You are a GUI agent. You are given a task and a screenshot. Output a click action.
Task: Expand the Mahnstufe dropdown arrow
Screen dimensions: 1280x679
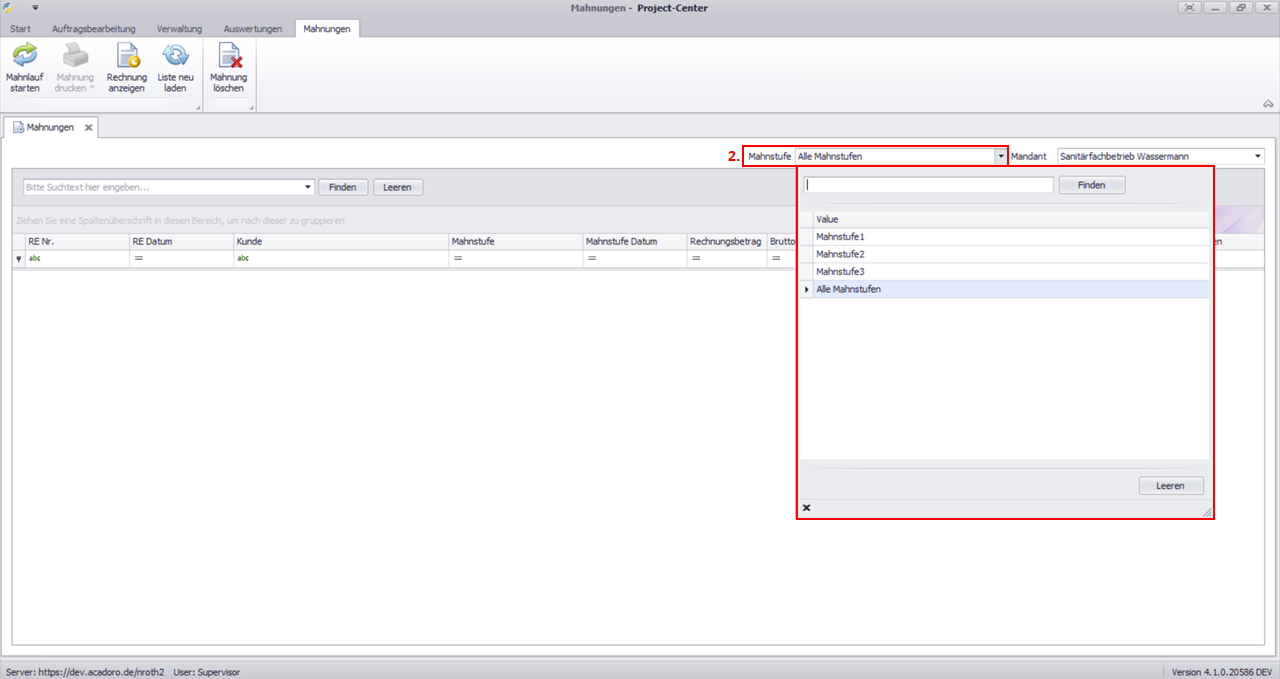pyautogui.click(x=1000, y=157)
